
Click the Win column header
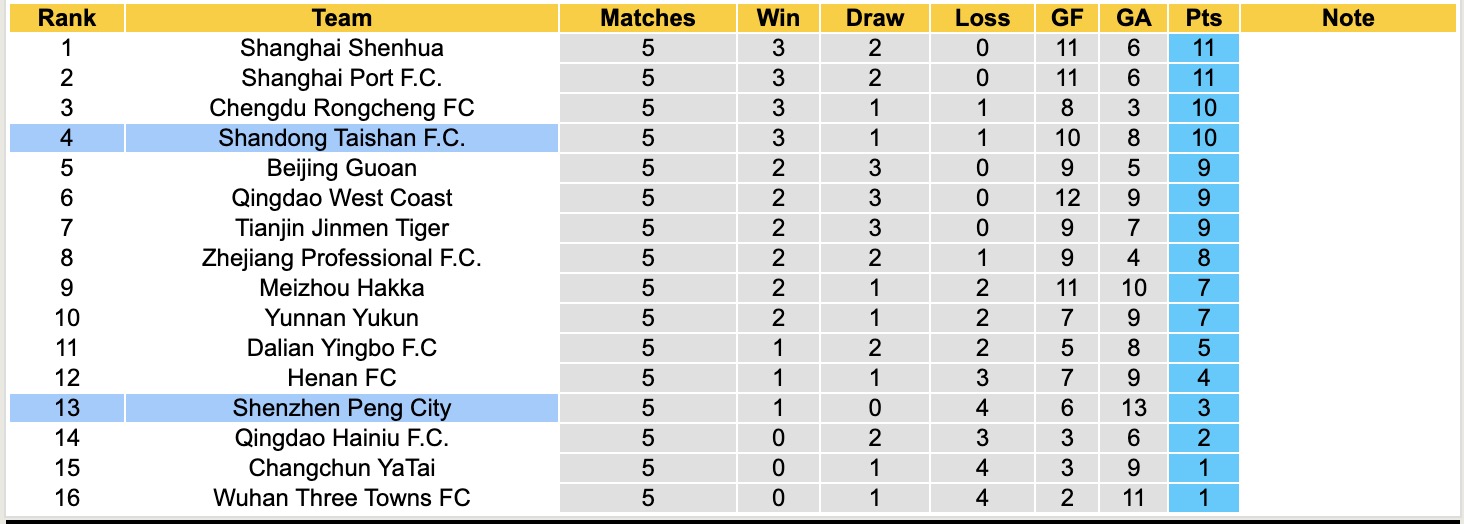[779, 18]
